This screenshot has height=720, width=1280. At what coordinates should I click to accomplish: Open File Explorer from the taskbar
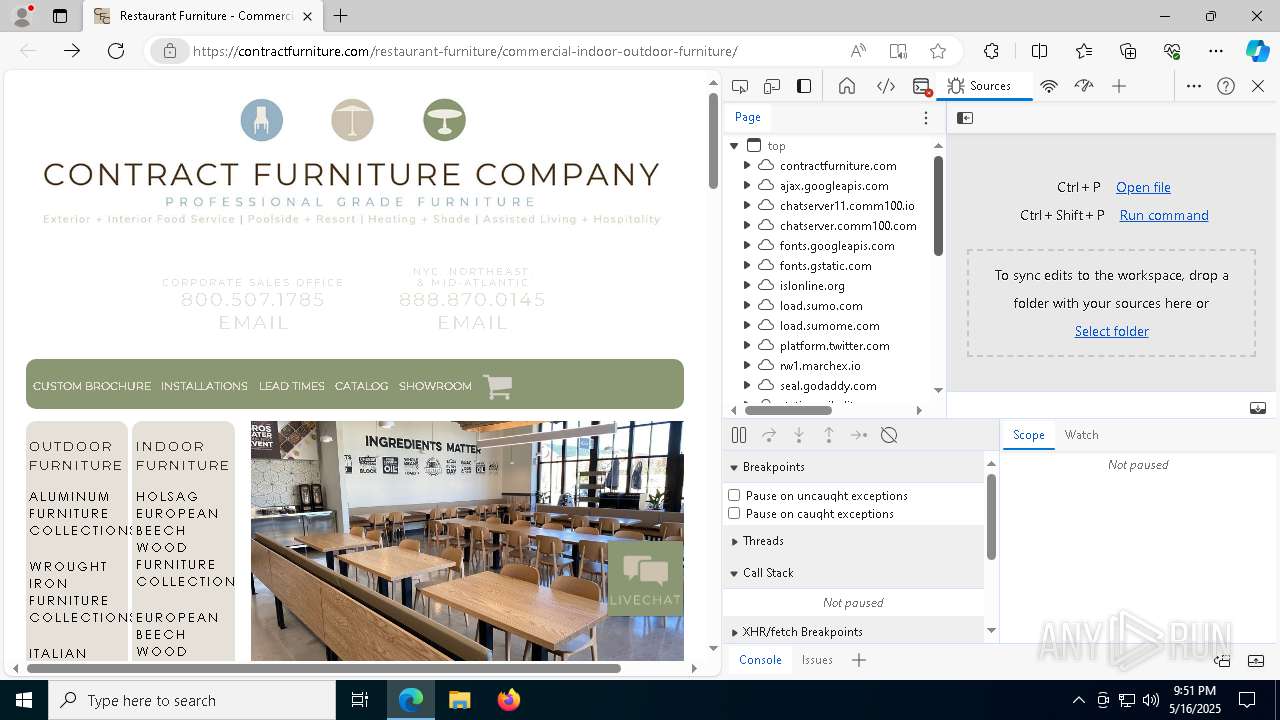459,700
